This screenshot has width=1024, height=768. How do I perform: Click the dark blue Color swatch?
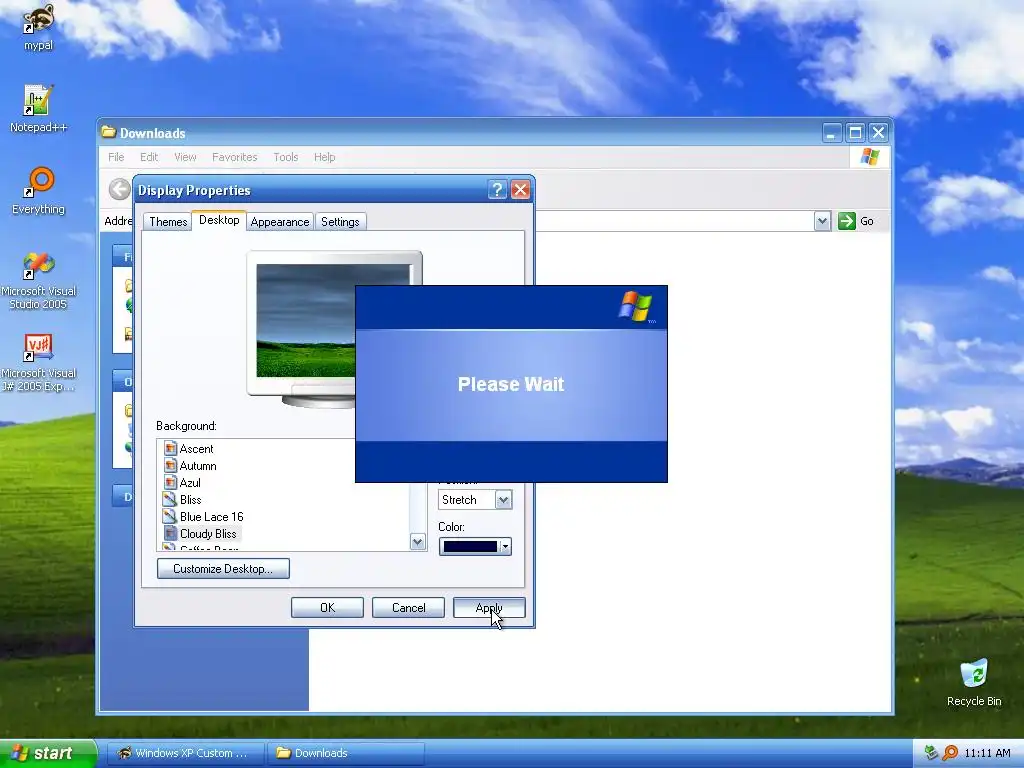[470, 547]
